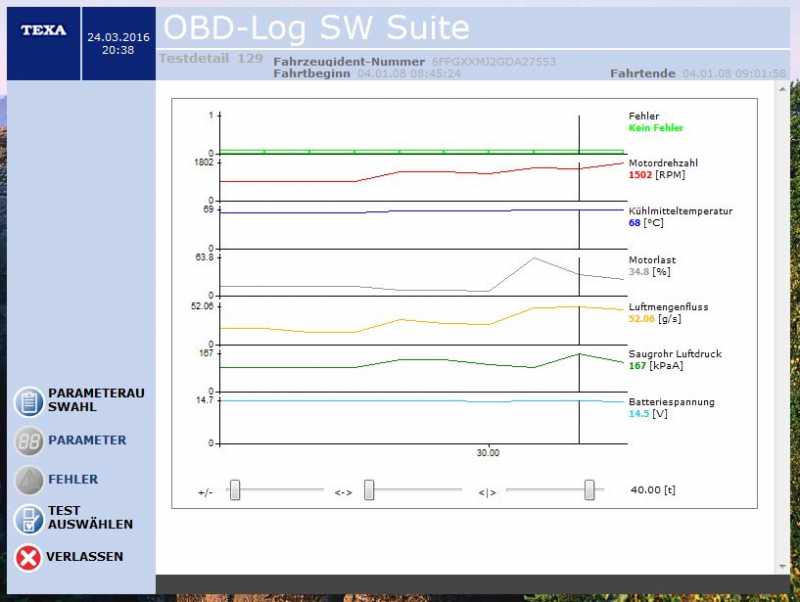
Task: Click the 1502 [RPM] value
Action: tap(657, 175)
